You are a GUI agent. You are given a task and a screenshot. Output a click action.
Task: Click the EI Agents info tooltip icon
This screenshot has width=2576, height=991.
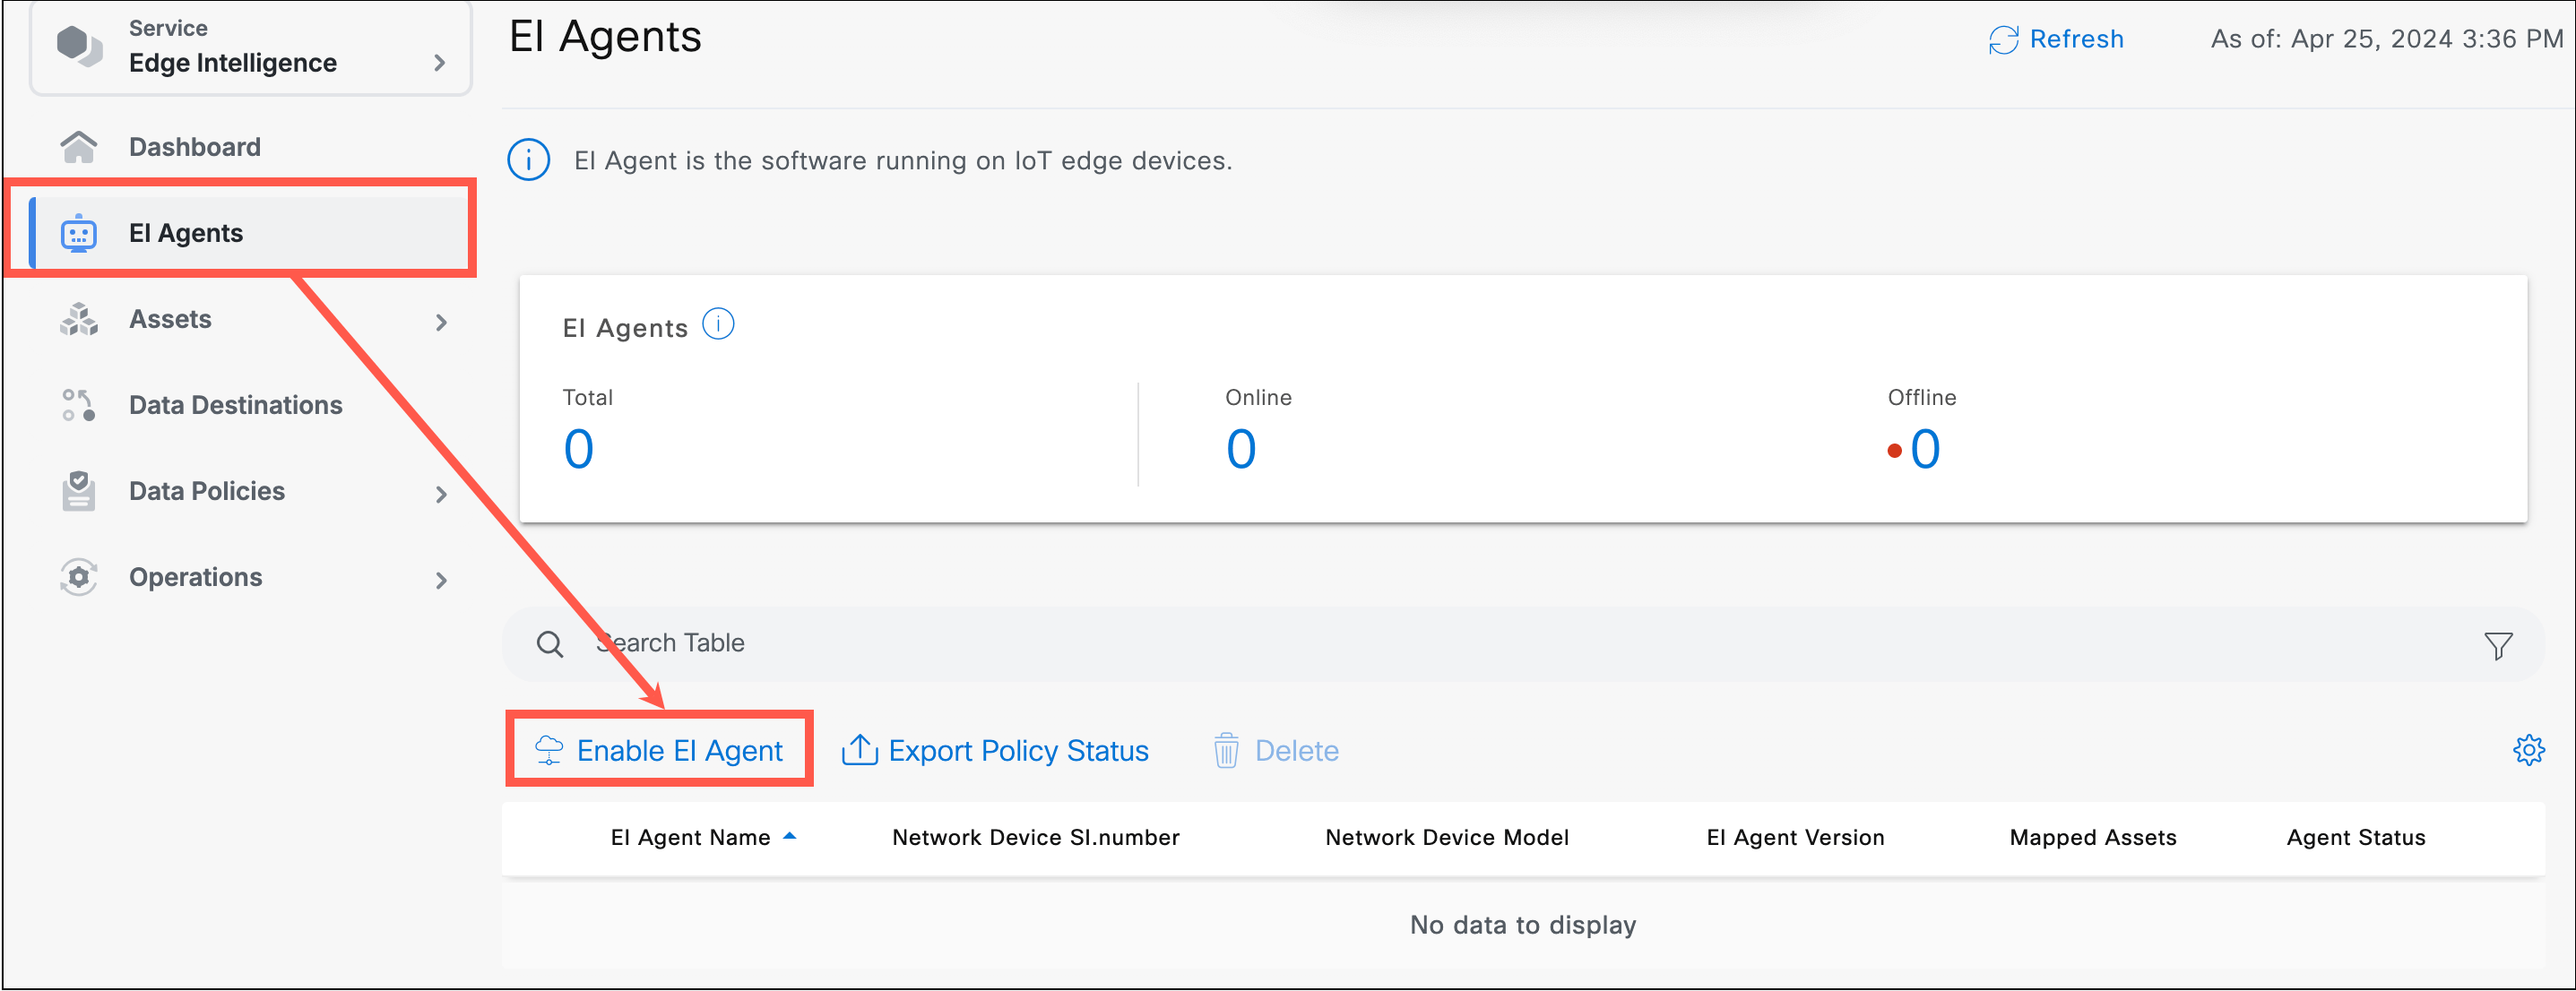pyautogui.click(x=718, y=323)
